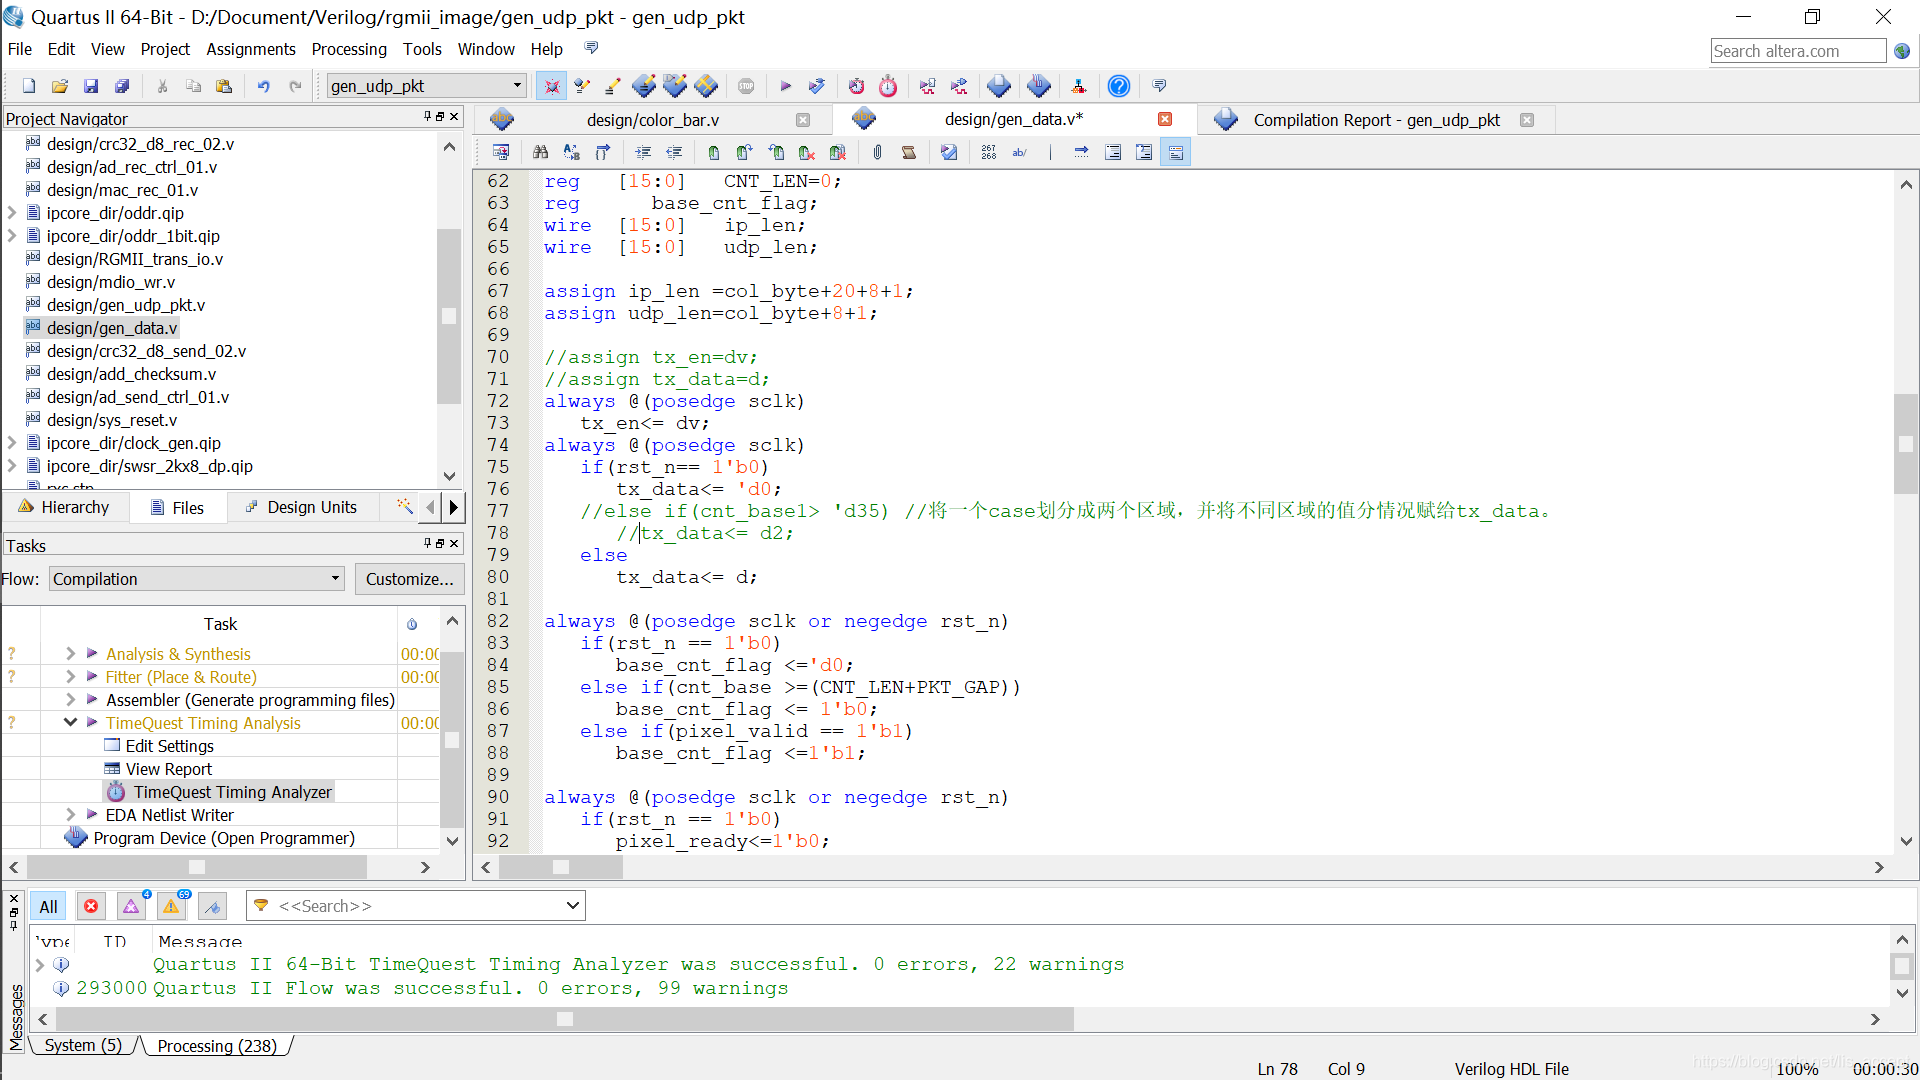
Task: Click the decrease indent icon in editor toolbar
Action: coord(675,152)
